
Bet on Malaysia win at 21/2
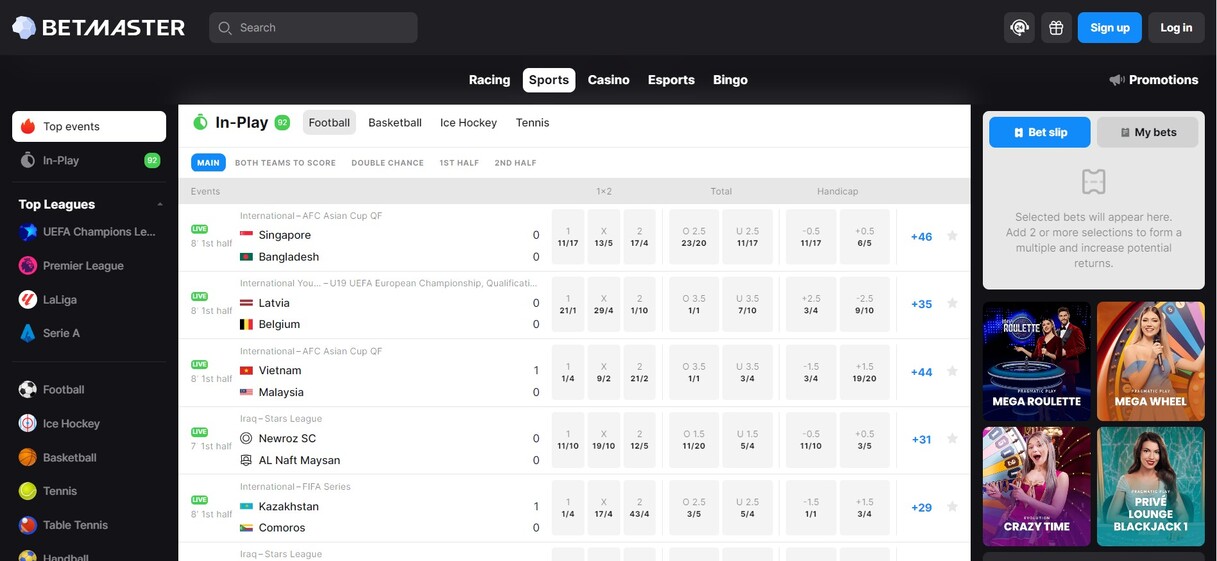639,372
